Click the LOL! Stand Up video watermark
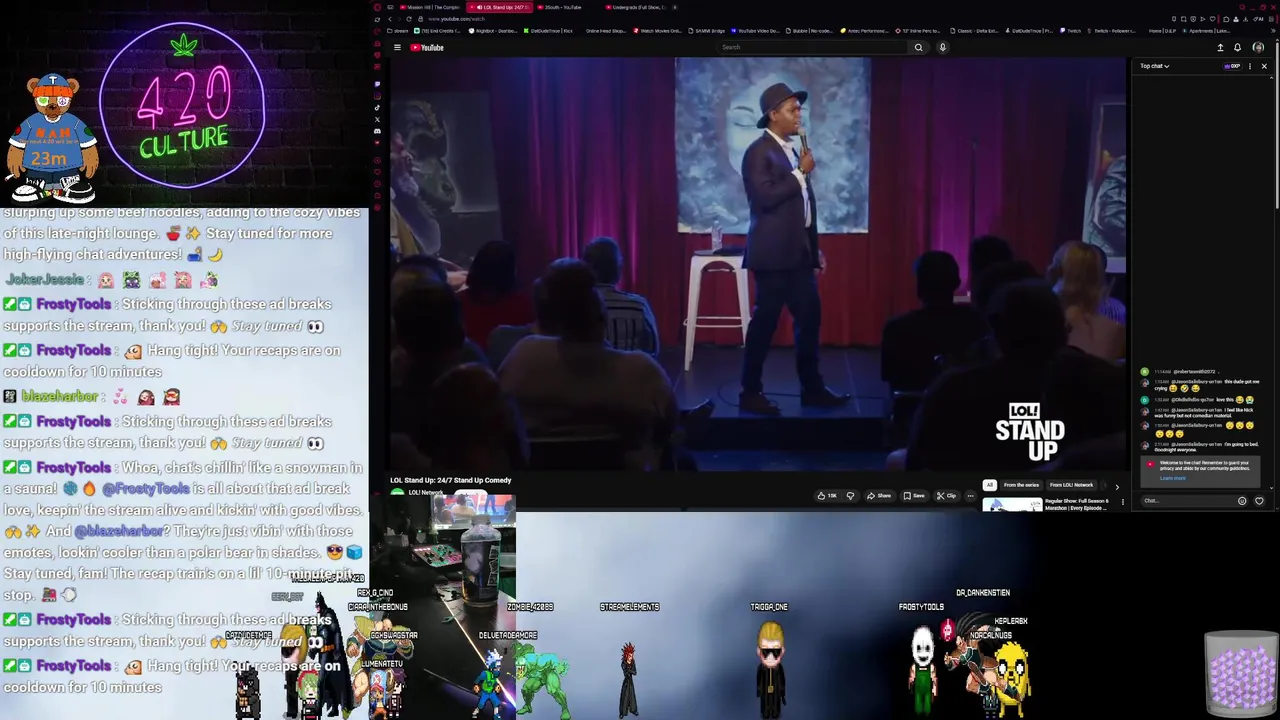 [1029, 432]
